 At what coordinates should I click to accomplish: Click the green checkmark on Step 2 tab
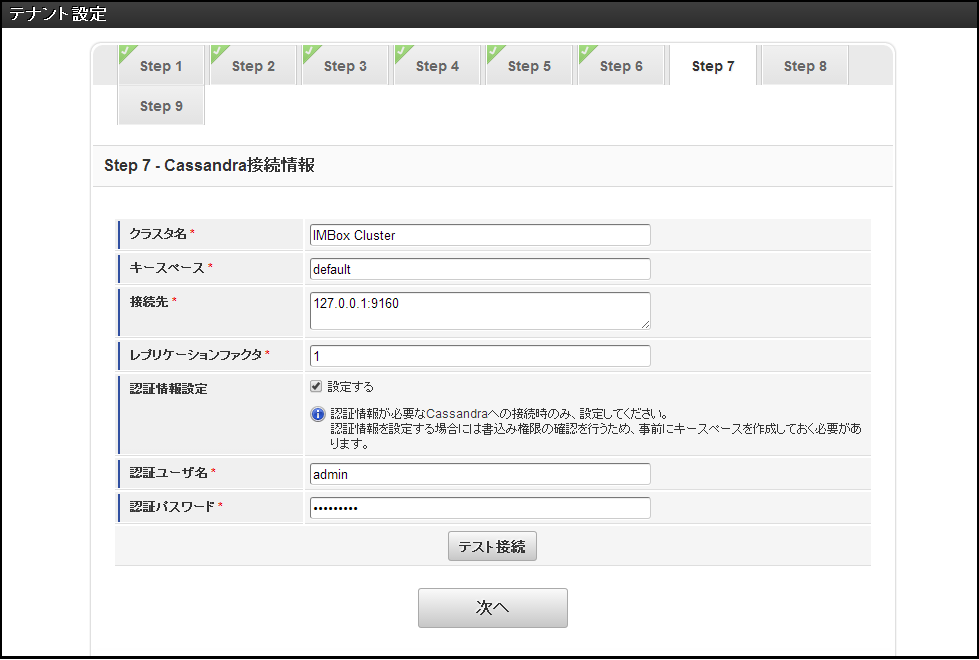[218, 50]
